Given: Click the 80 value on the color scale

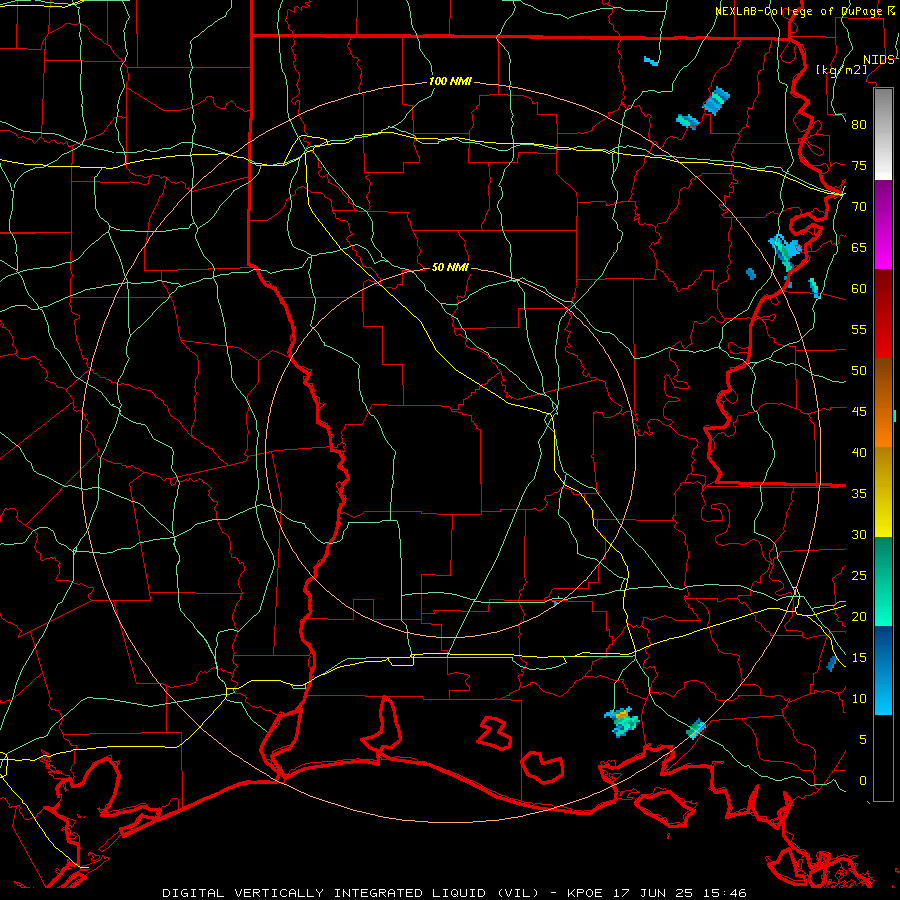Looking at the screenshot, I should click(x=859, y=125).
